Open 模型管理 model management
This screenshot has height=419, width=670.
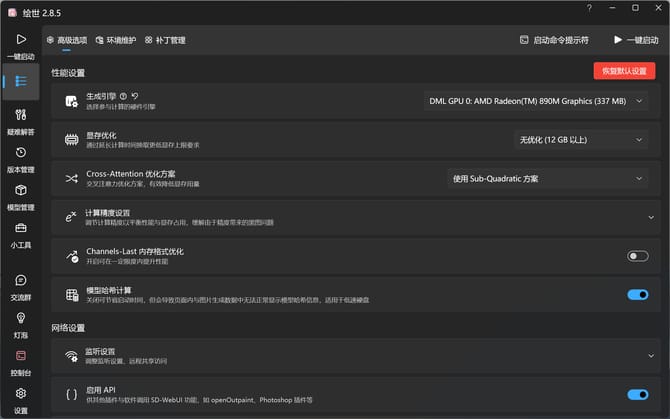[21, 191]
